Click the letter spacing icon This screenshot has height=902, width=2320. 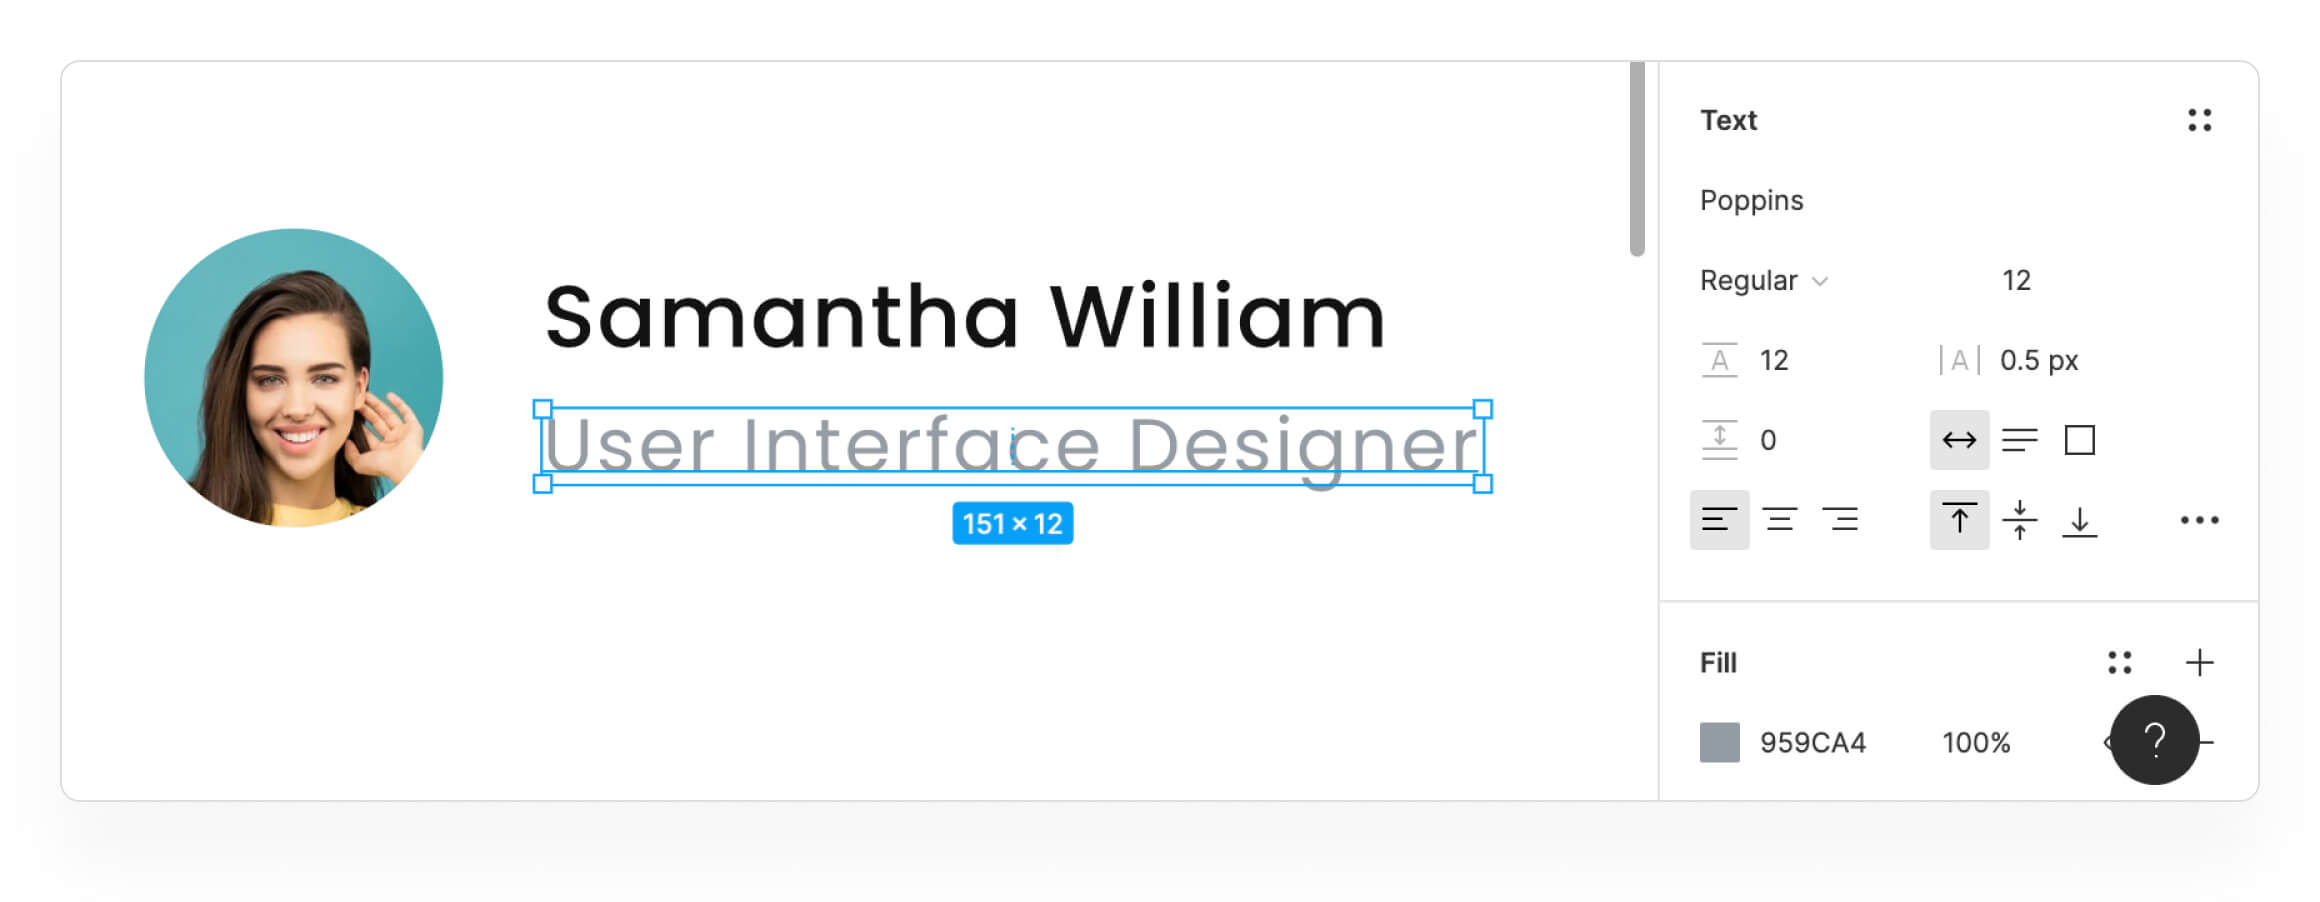coord(1959,360)
